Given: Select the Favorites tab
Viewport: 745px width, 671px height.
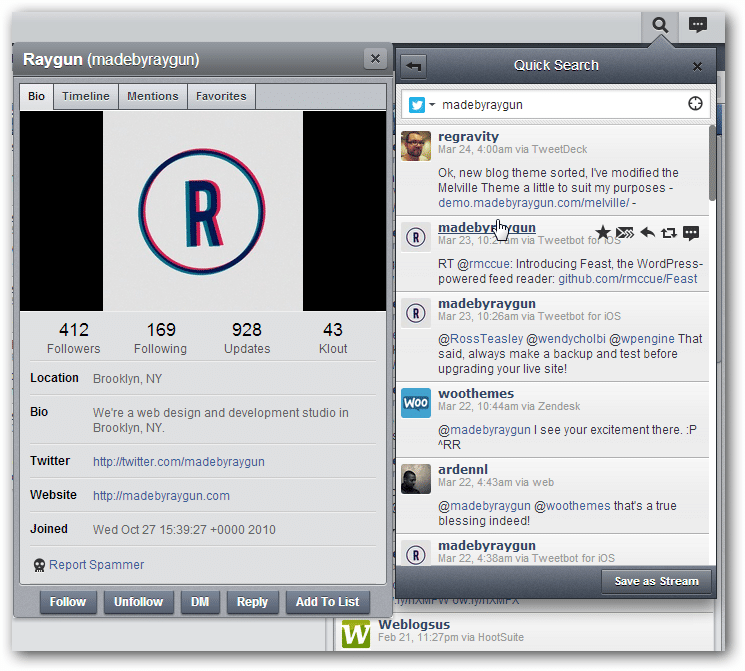Looking at the screenshot, I should pyautogui.click(x=221, y=96).
